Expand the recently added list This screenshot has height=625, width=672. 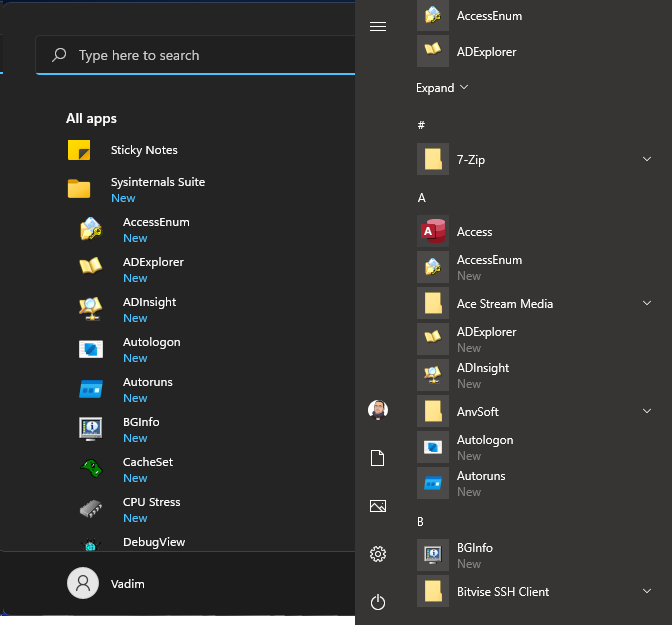point(442,88)
